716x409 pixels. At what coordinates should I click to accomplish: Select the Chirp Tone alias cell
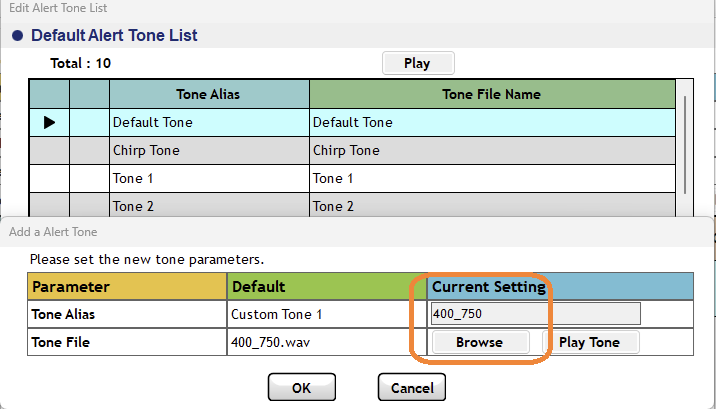(x=209, y=151)
